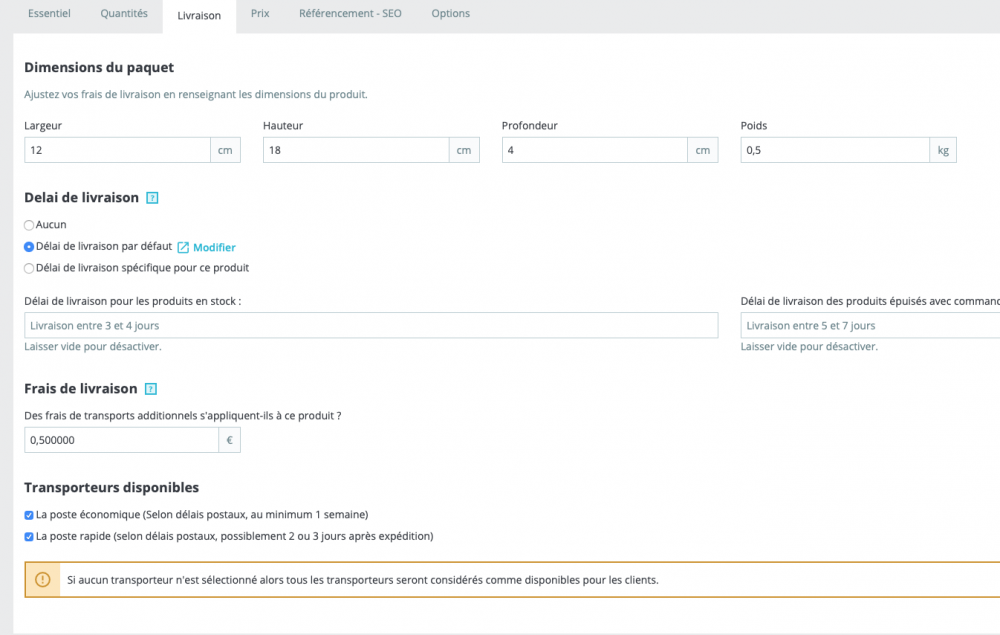The image size is (1000, 635).
Task: Click the info icon in the warning banner
Action: coord(41,579)
